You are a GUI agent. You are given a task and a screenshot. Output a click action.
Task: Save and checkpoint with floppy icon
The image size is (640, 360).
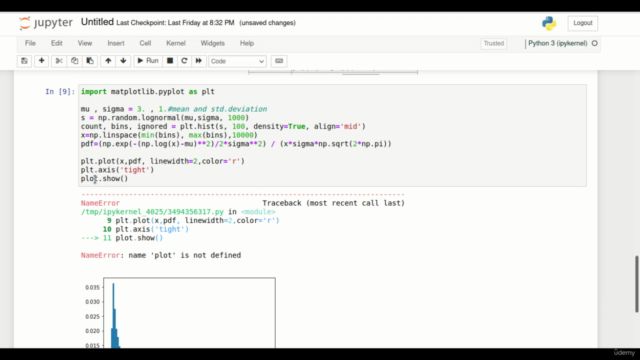tap(24, 61)
